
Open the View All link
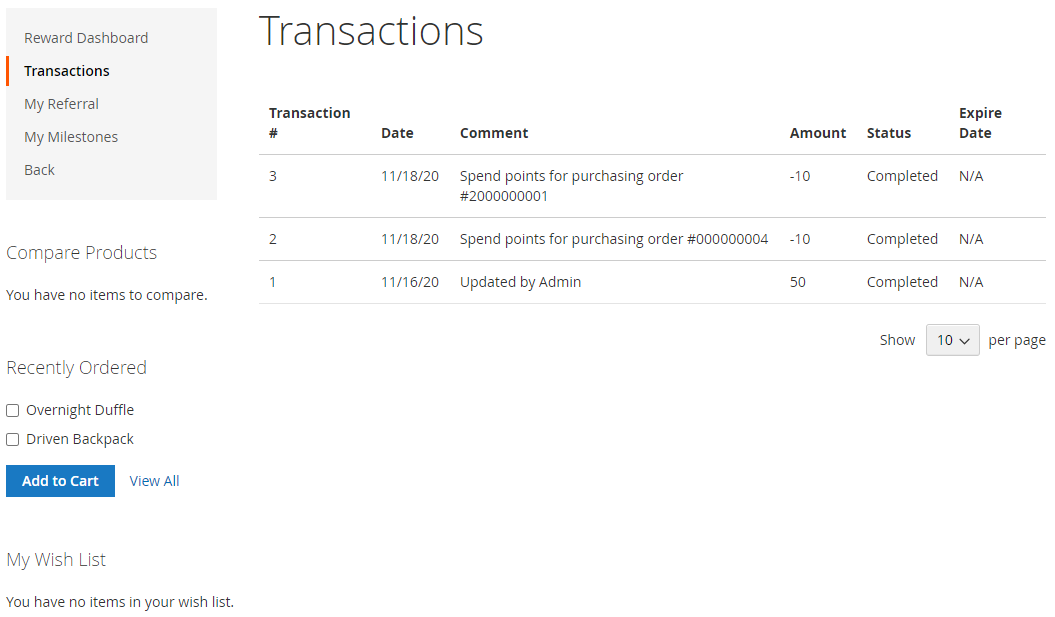click(x=154, y=481)
